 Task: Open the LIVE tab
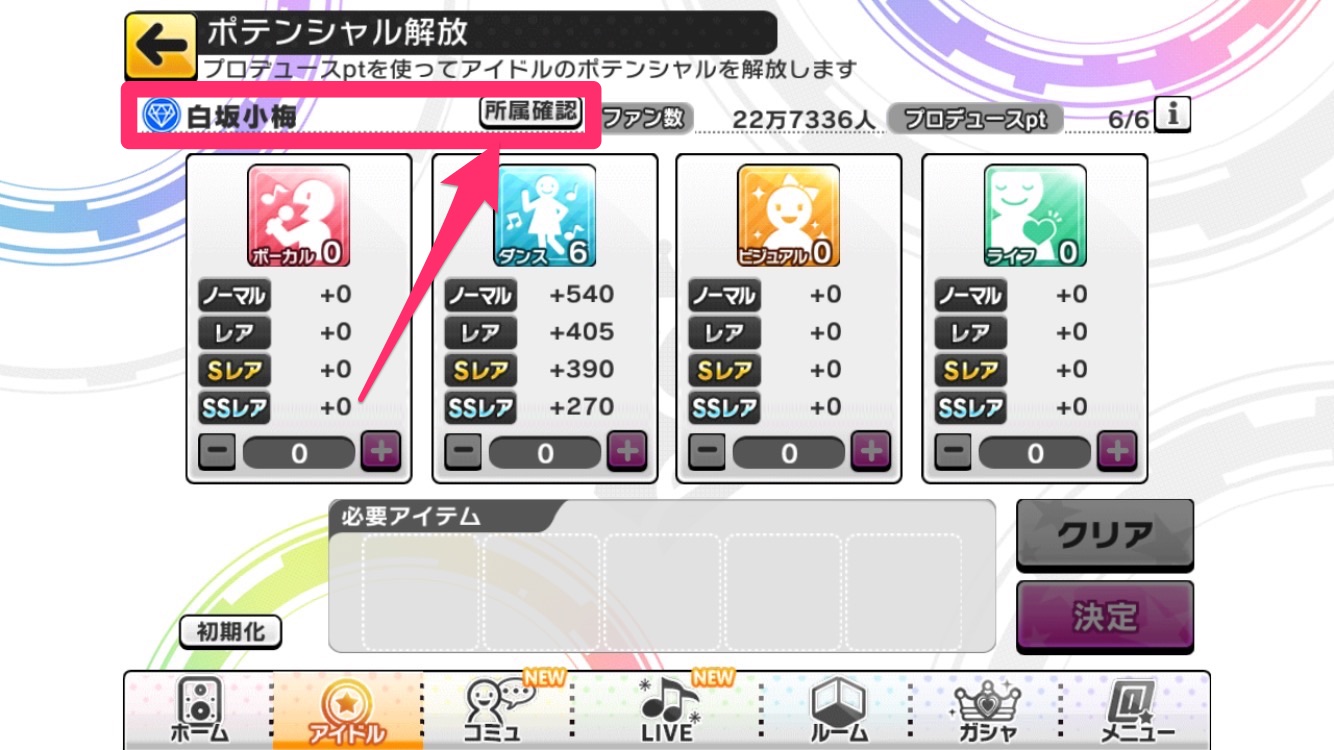(x=668, y=711)
